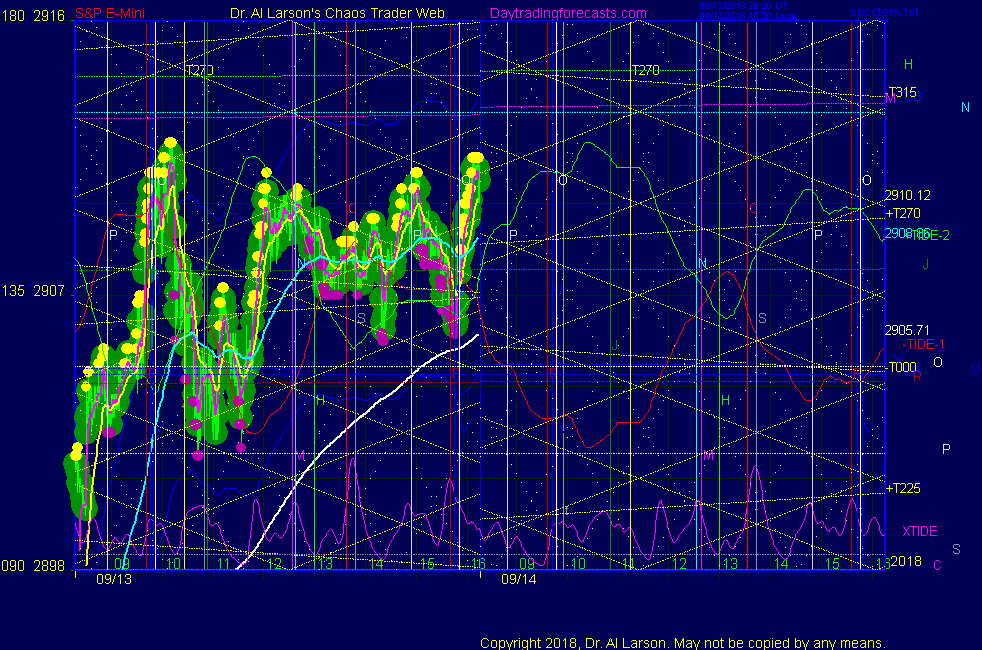
Task: Click the T000 level label
Action: [x=902, y=368]
